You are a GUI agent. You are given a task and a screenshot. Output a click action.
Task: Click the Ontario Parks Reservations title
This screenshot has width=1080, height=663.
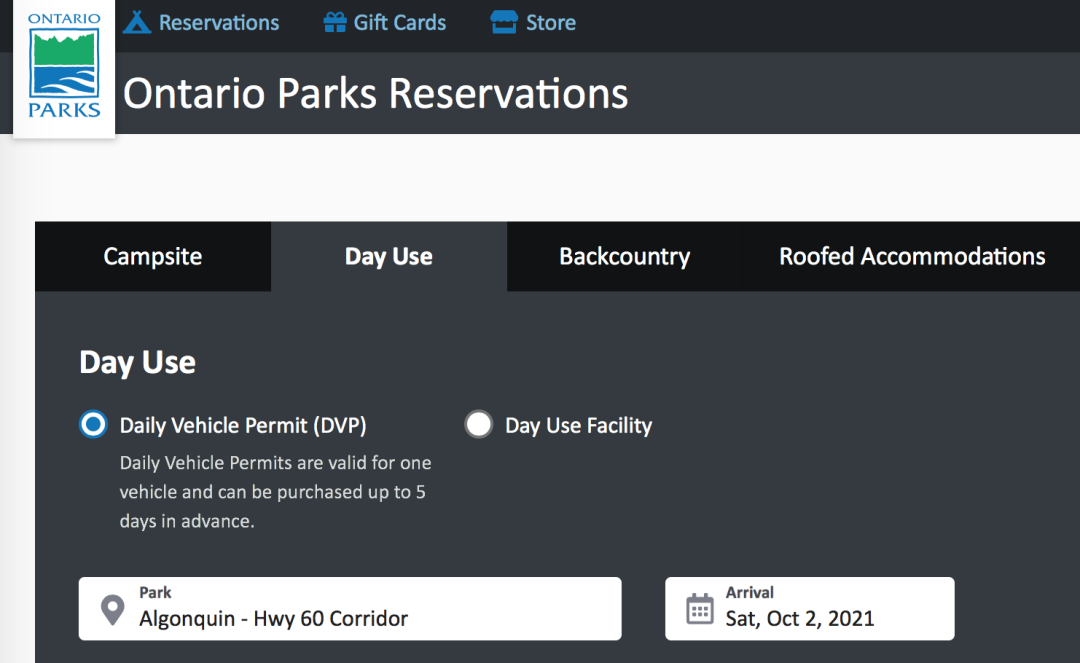click(375, 93)
